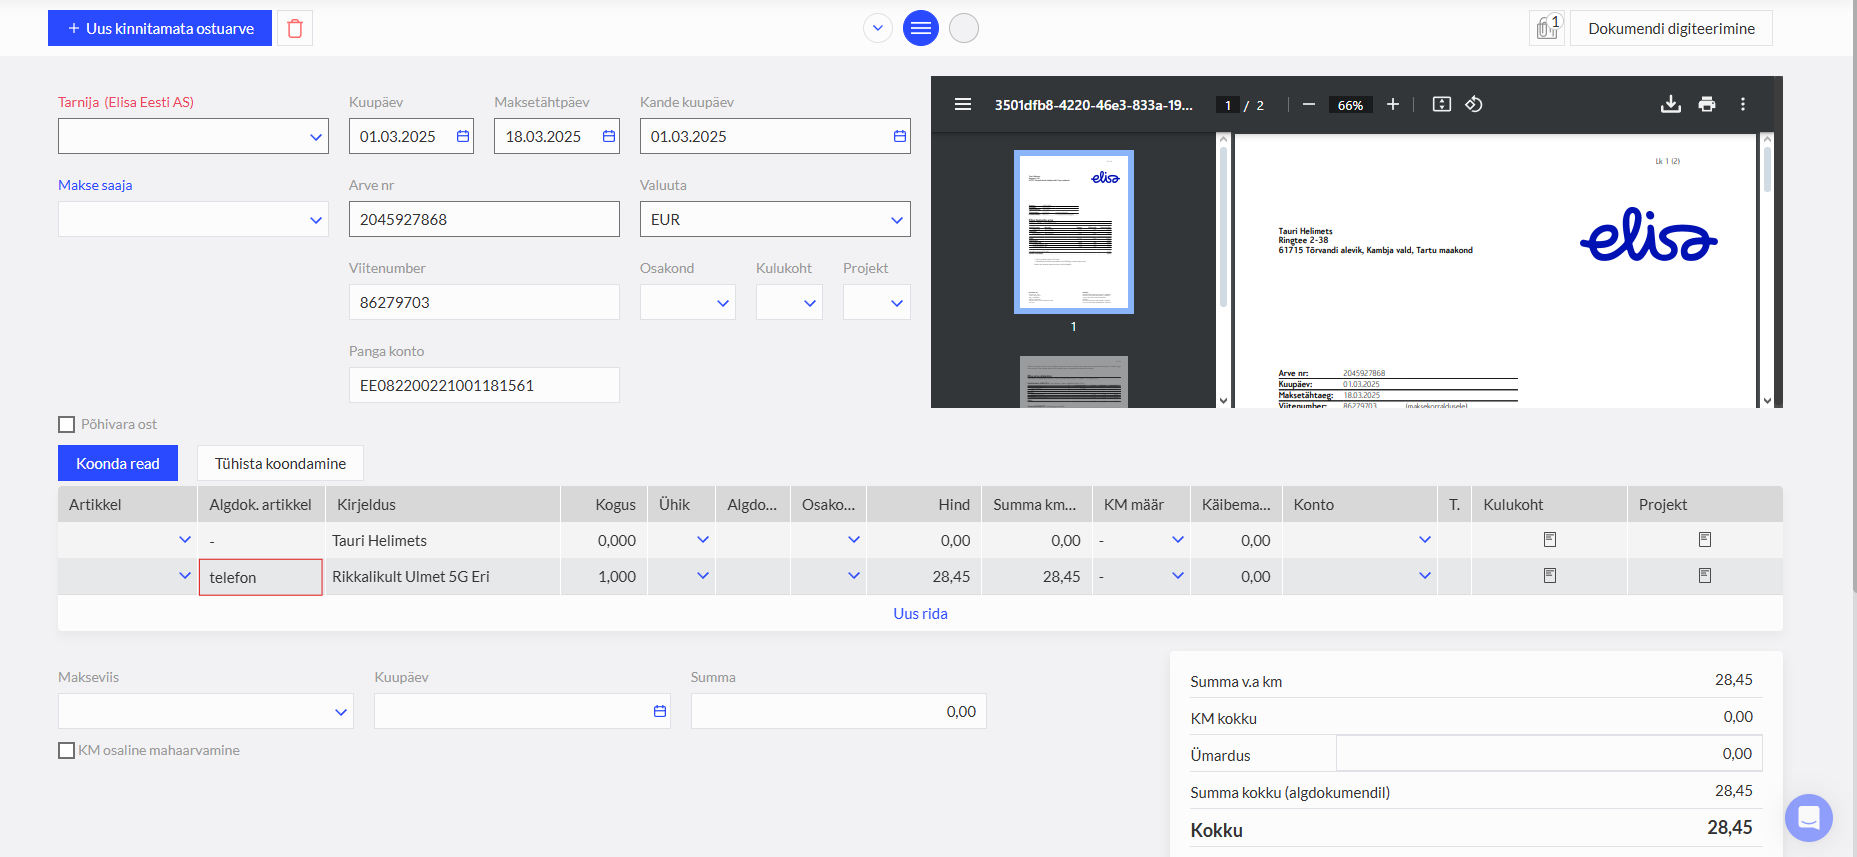Open the support chat bubble
Image resolution: width=1857 pixels, height=857 pixels.
pos(1808,818)
